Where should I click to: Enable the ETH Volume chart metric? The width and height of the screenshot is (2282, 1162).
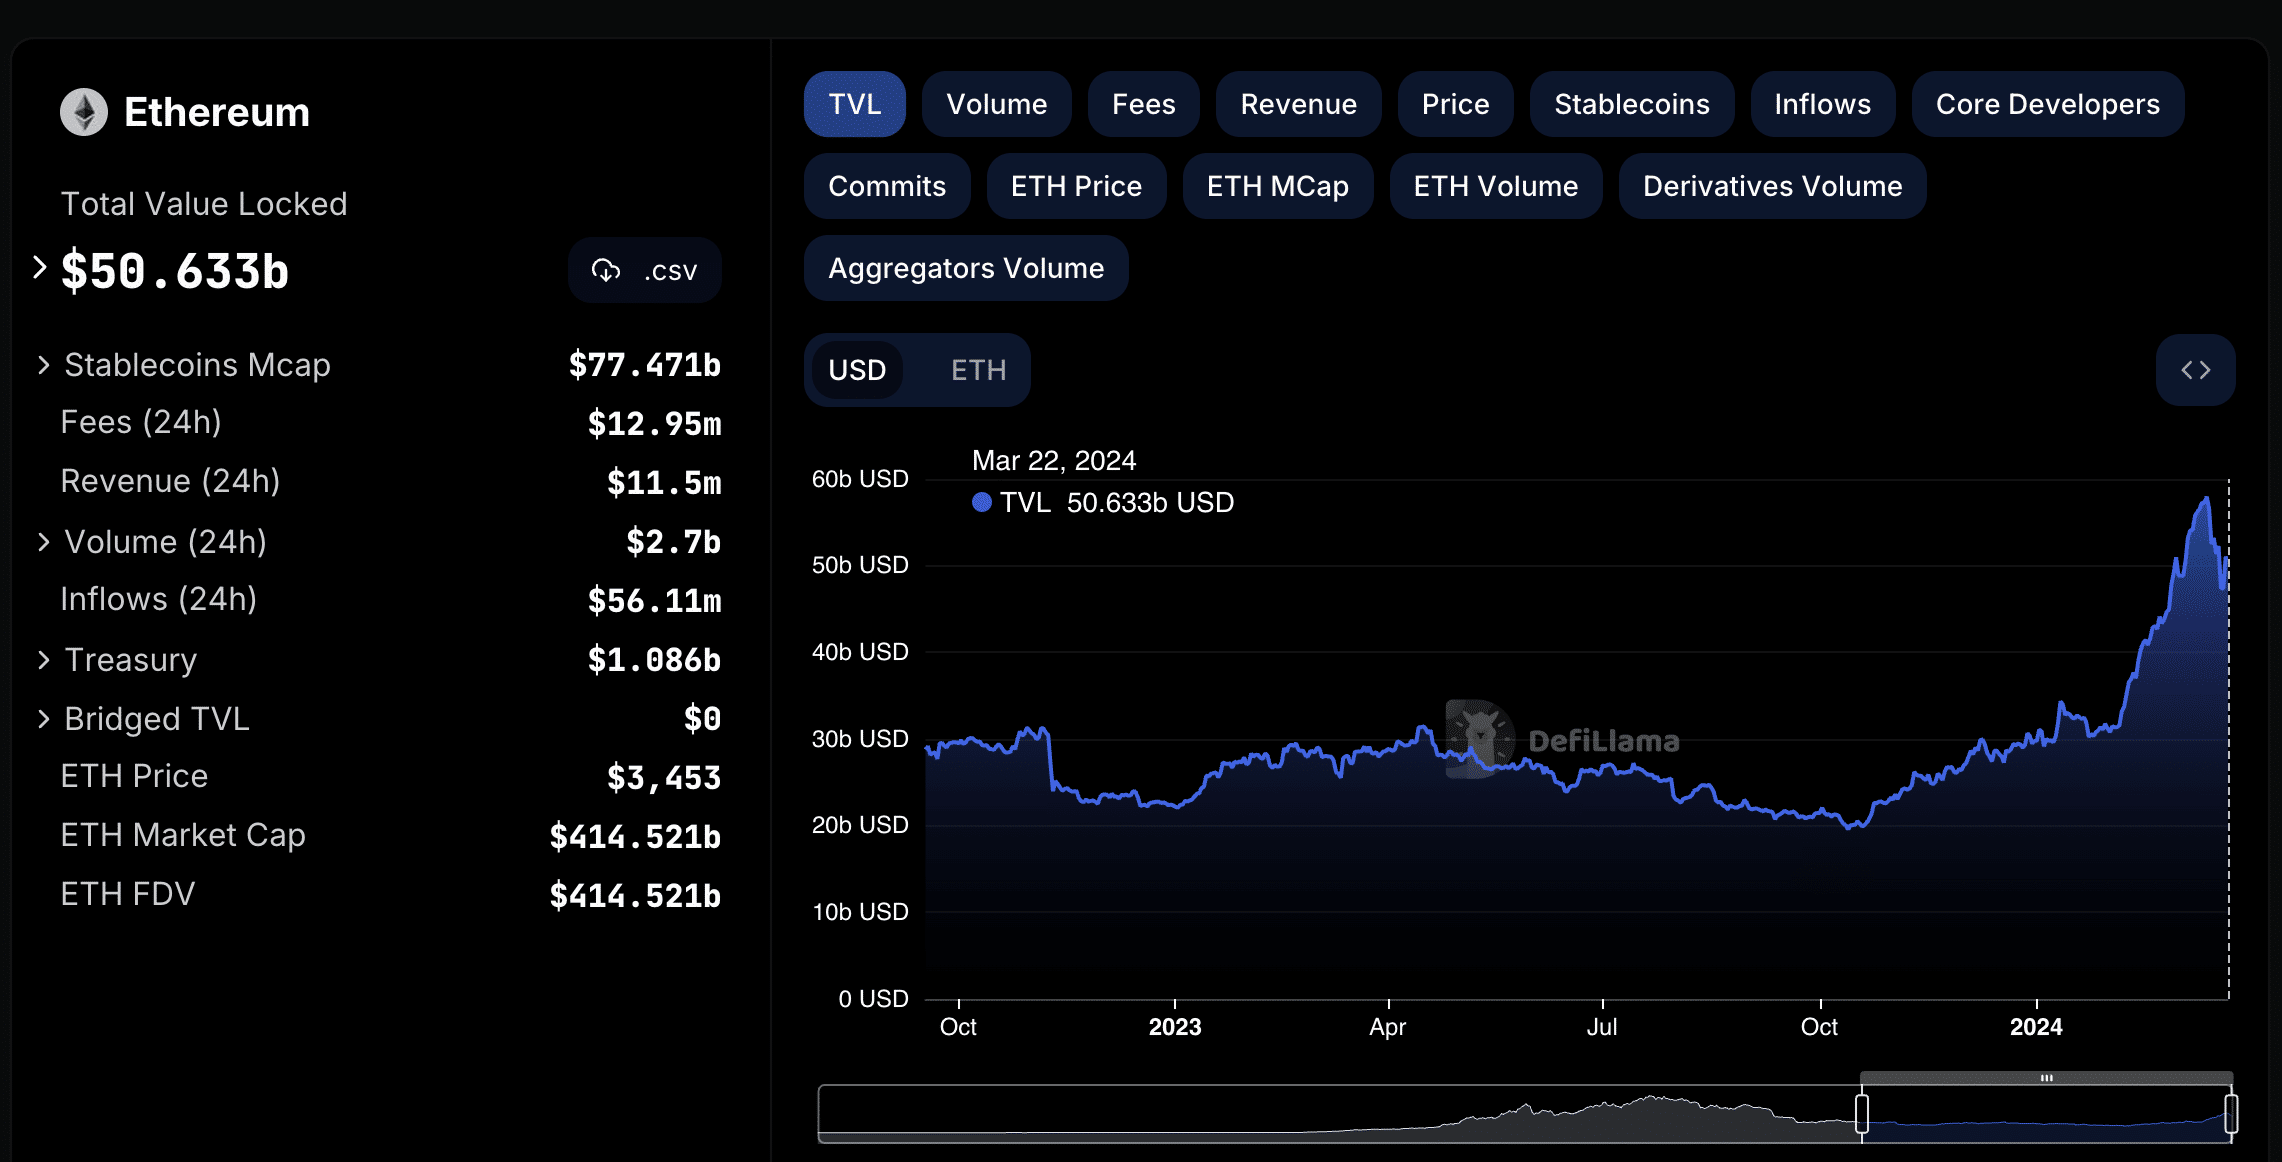pos(1495,186)
